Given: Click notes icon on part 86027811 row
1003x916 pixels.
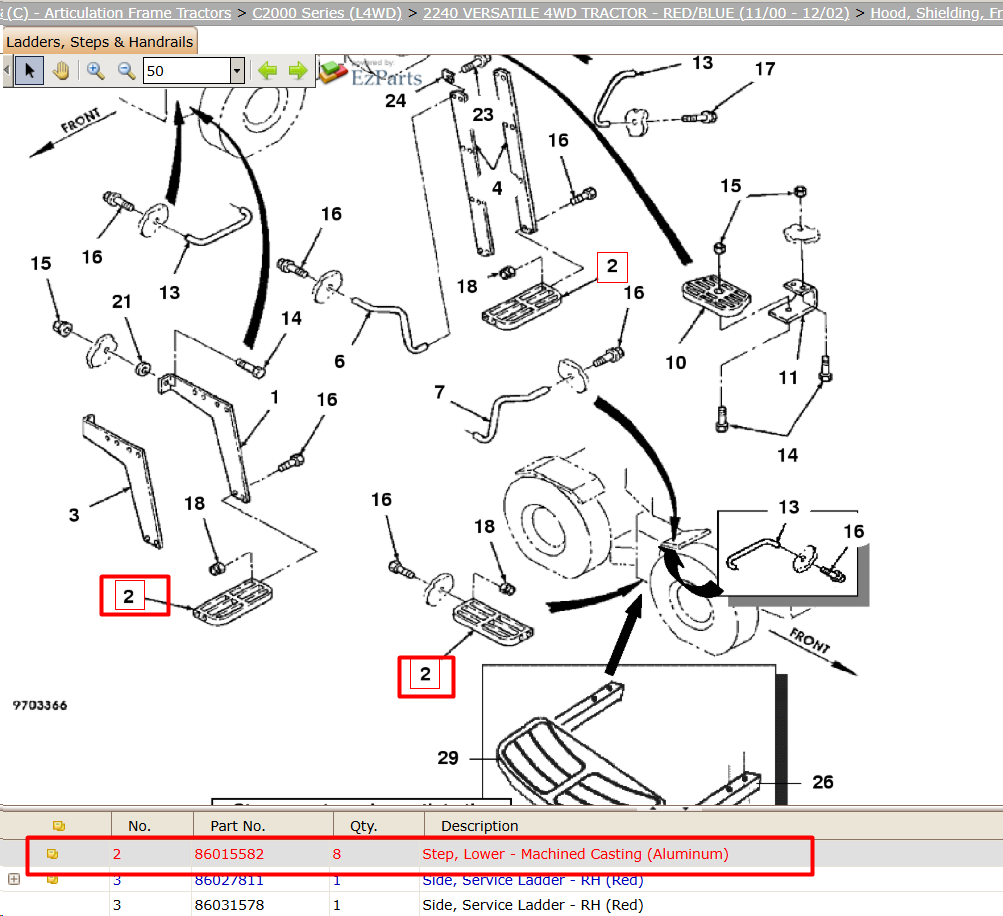Looking at the screenshot, I should 52,880.
